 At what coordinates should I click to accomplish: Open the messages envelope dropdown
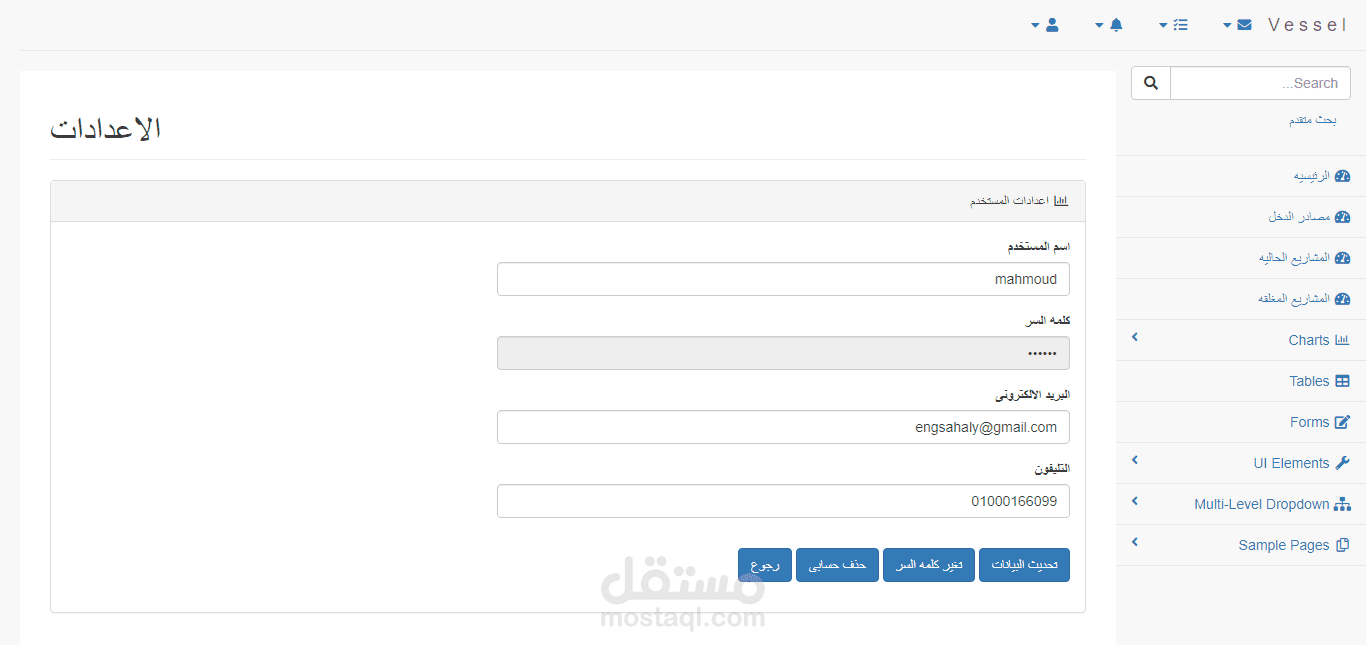(1237, 25)
